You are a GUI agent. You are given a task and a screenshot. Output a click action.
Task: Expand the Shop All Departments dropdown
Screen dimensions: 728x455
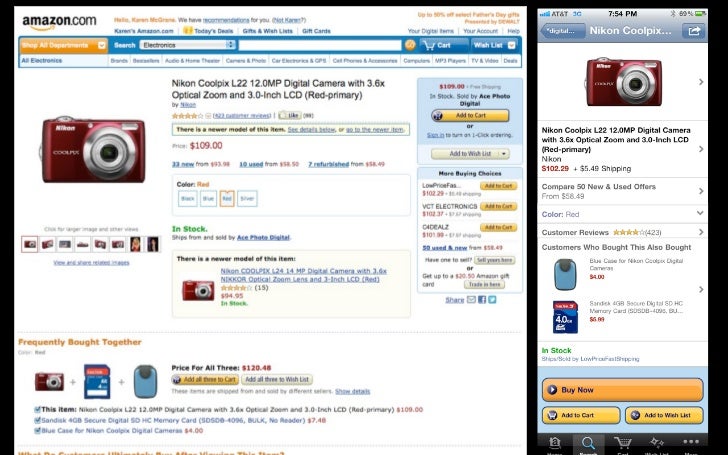pos(63,45)
